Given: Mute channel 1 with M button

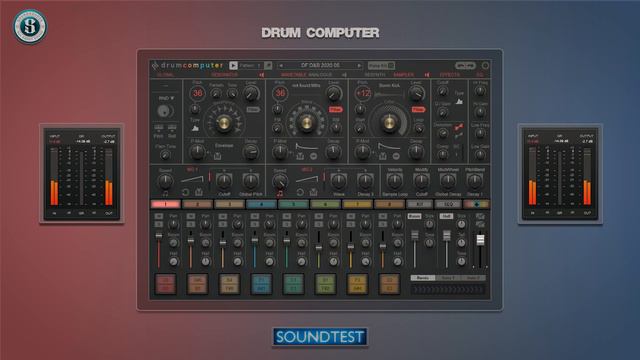Looking at the screenshot, I should (x=159, y=216).
